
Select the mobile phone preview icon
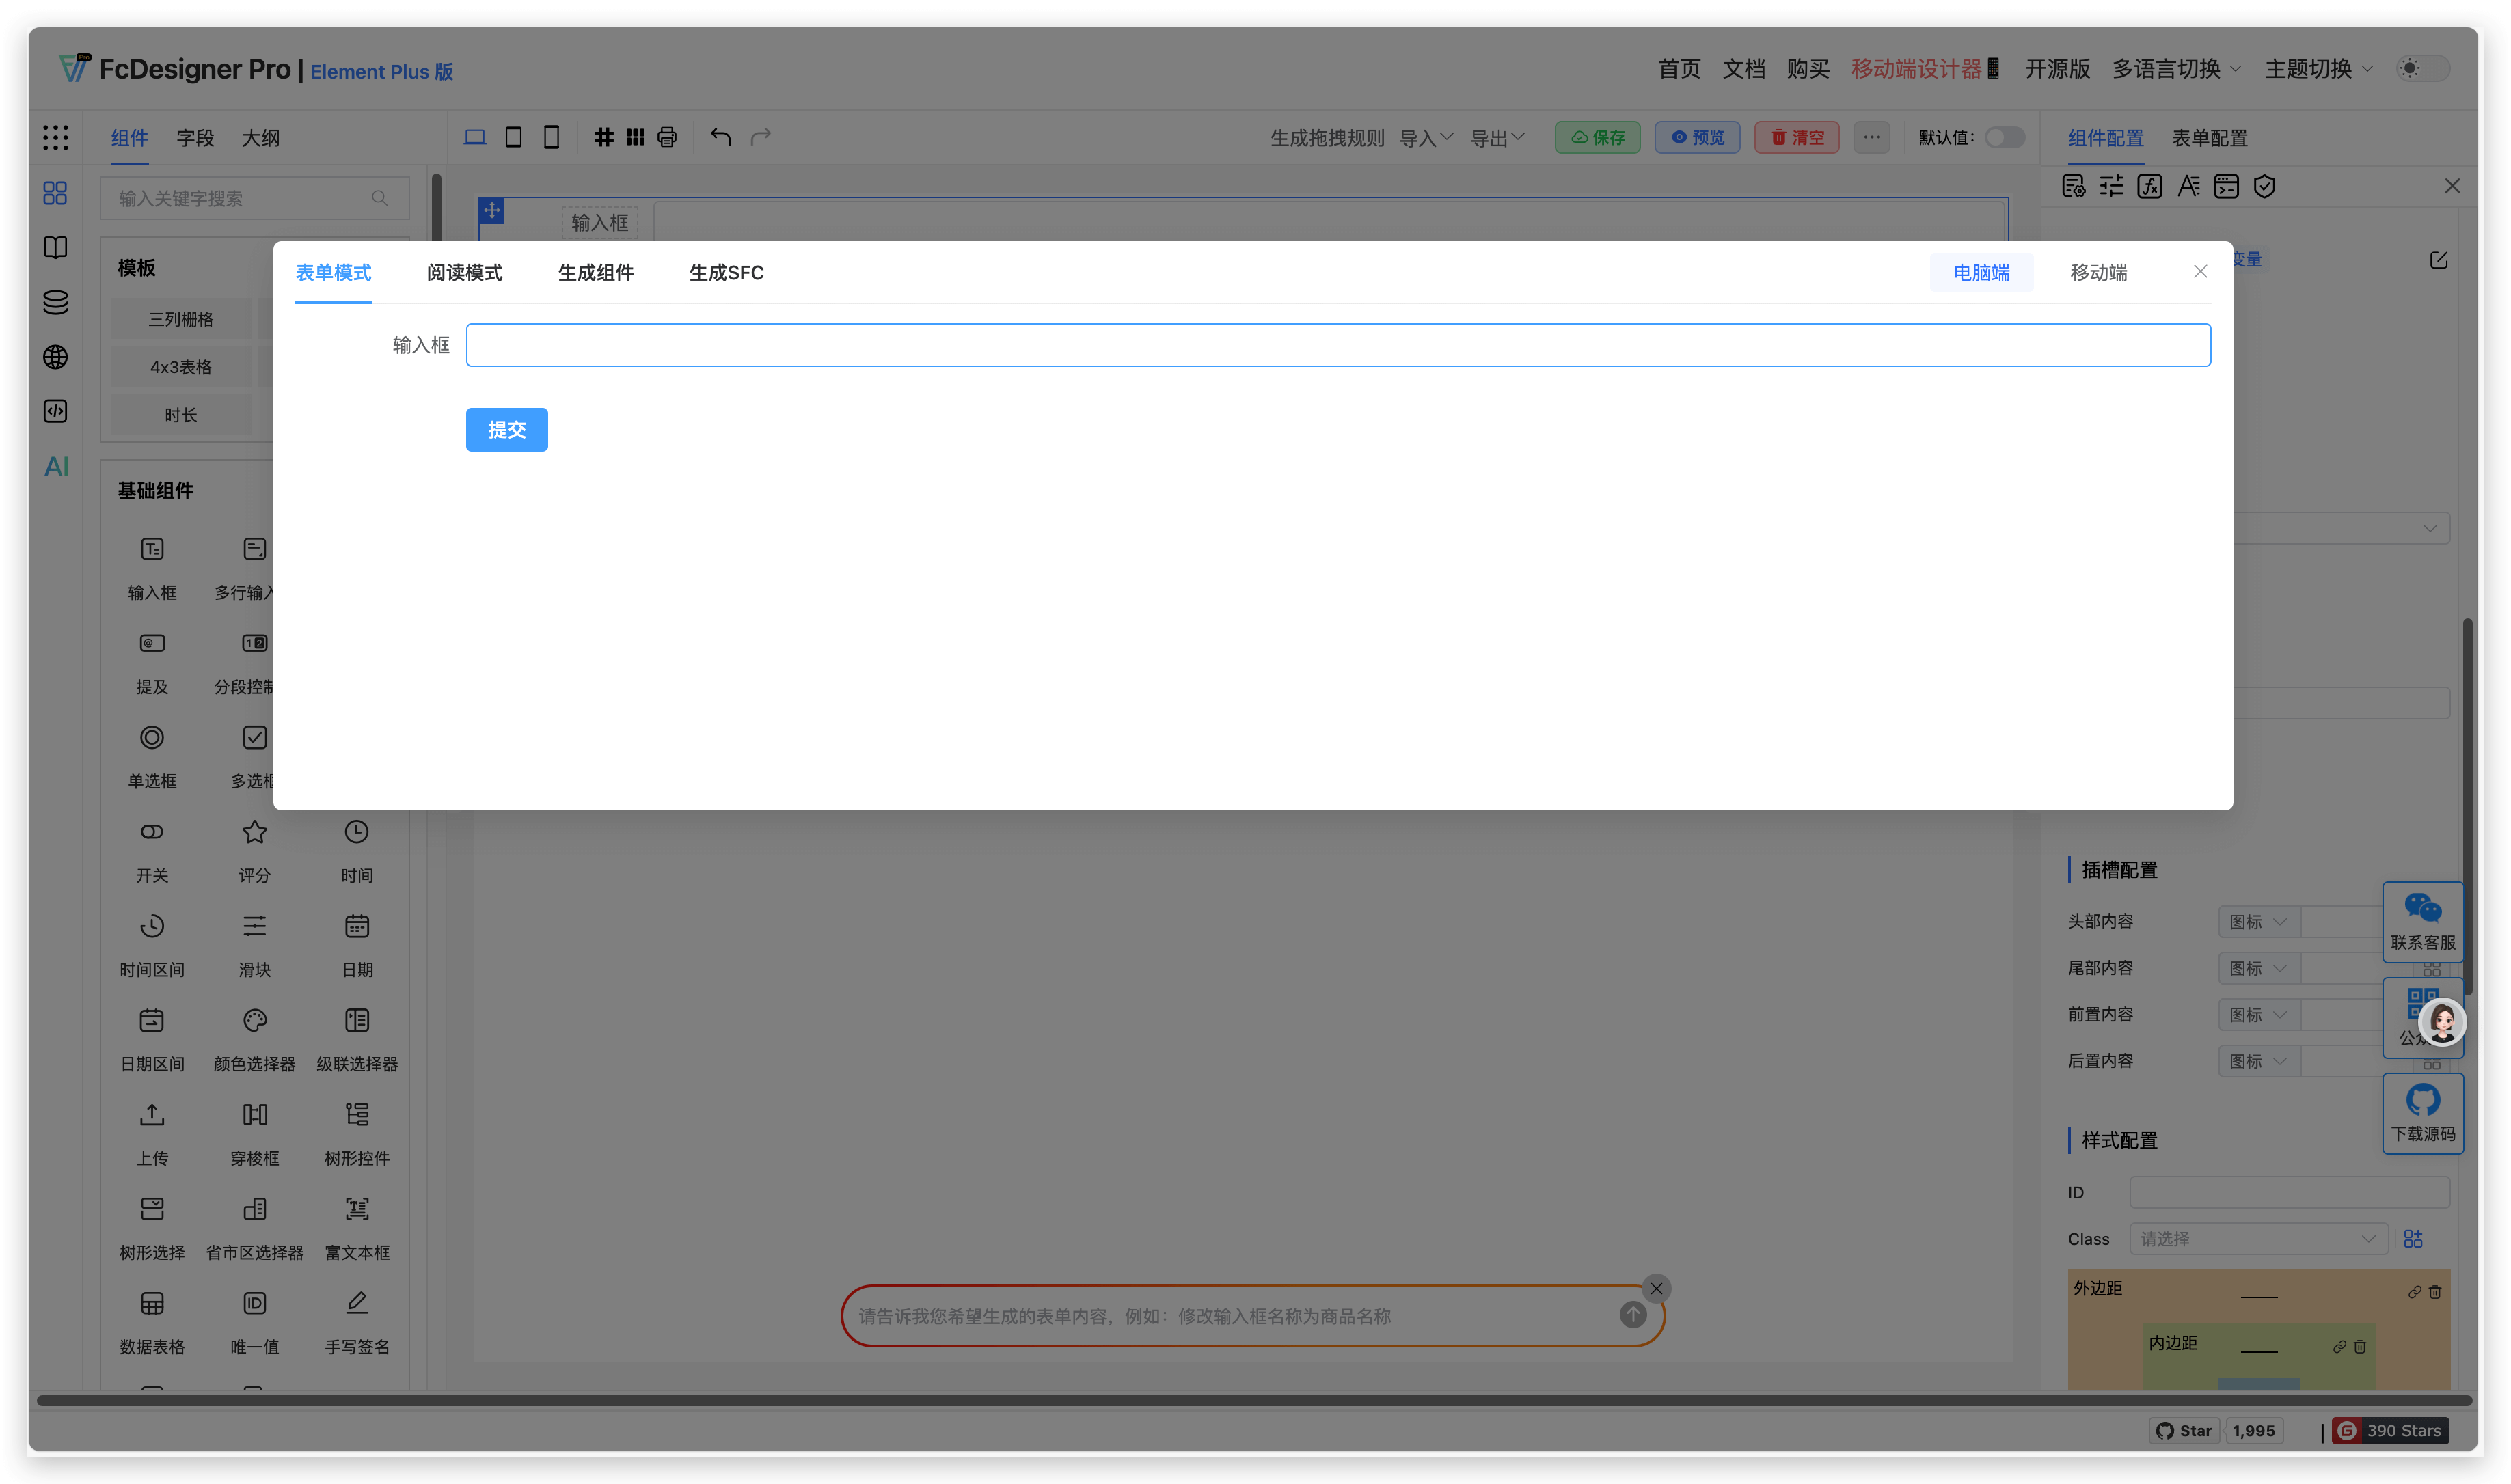pos(551,137)
